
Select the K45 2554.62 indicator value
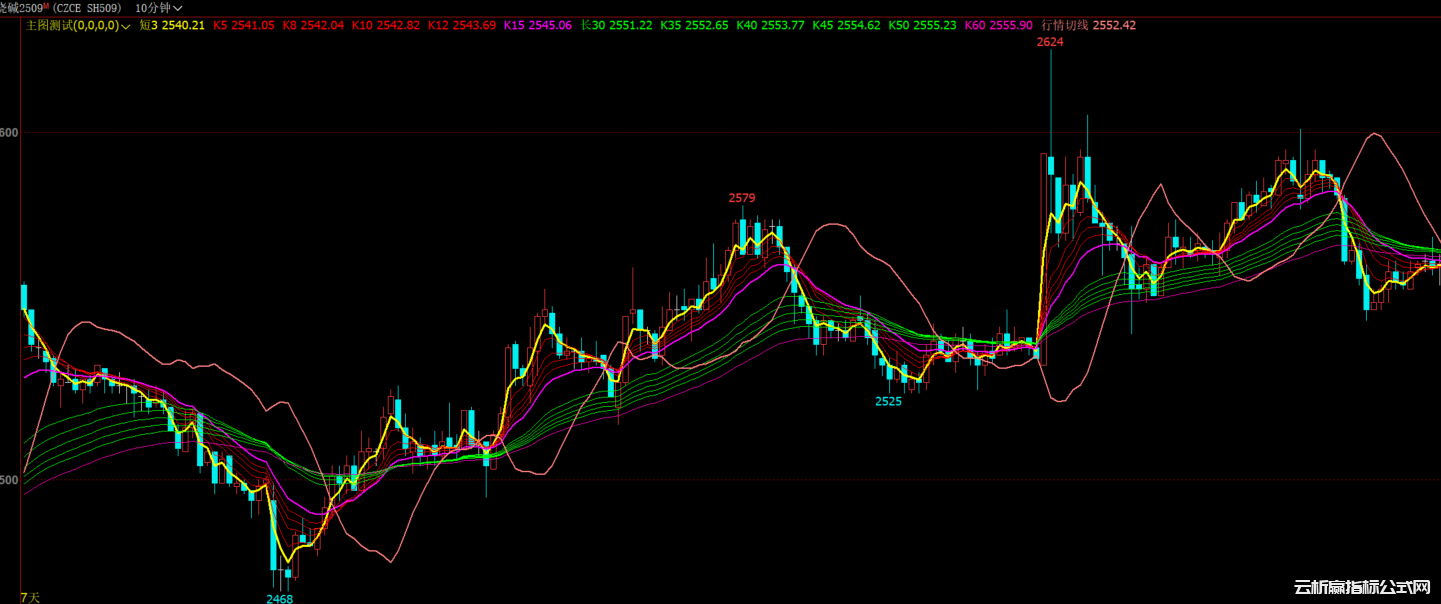tap(846, 25)
